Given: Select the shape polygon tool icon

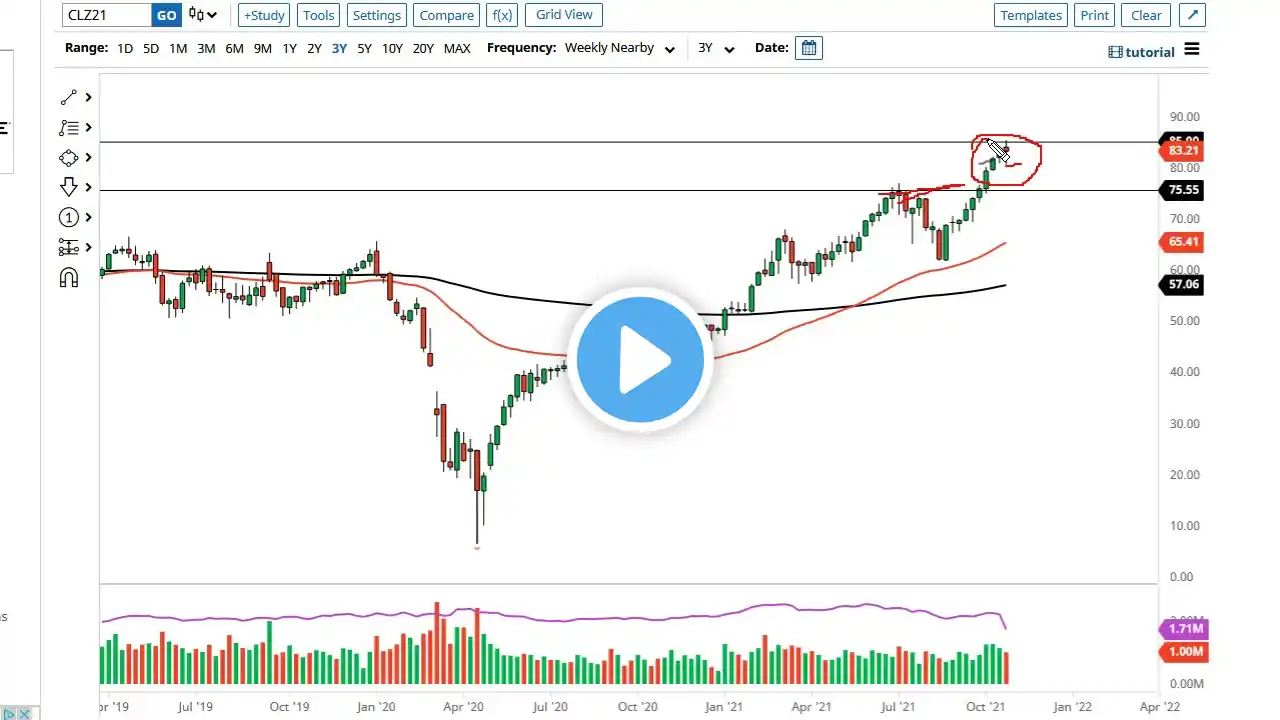Looking at the screenshot, I should point(68,157).
